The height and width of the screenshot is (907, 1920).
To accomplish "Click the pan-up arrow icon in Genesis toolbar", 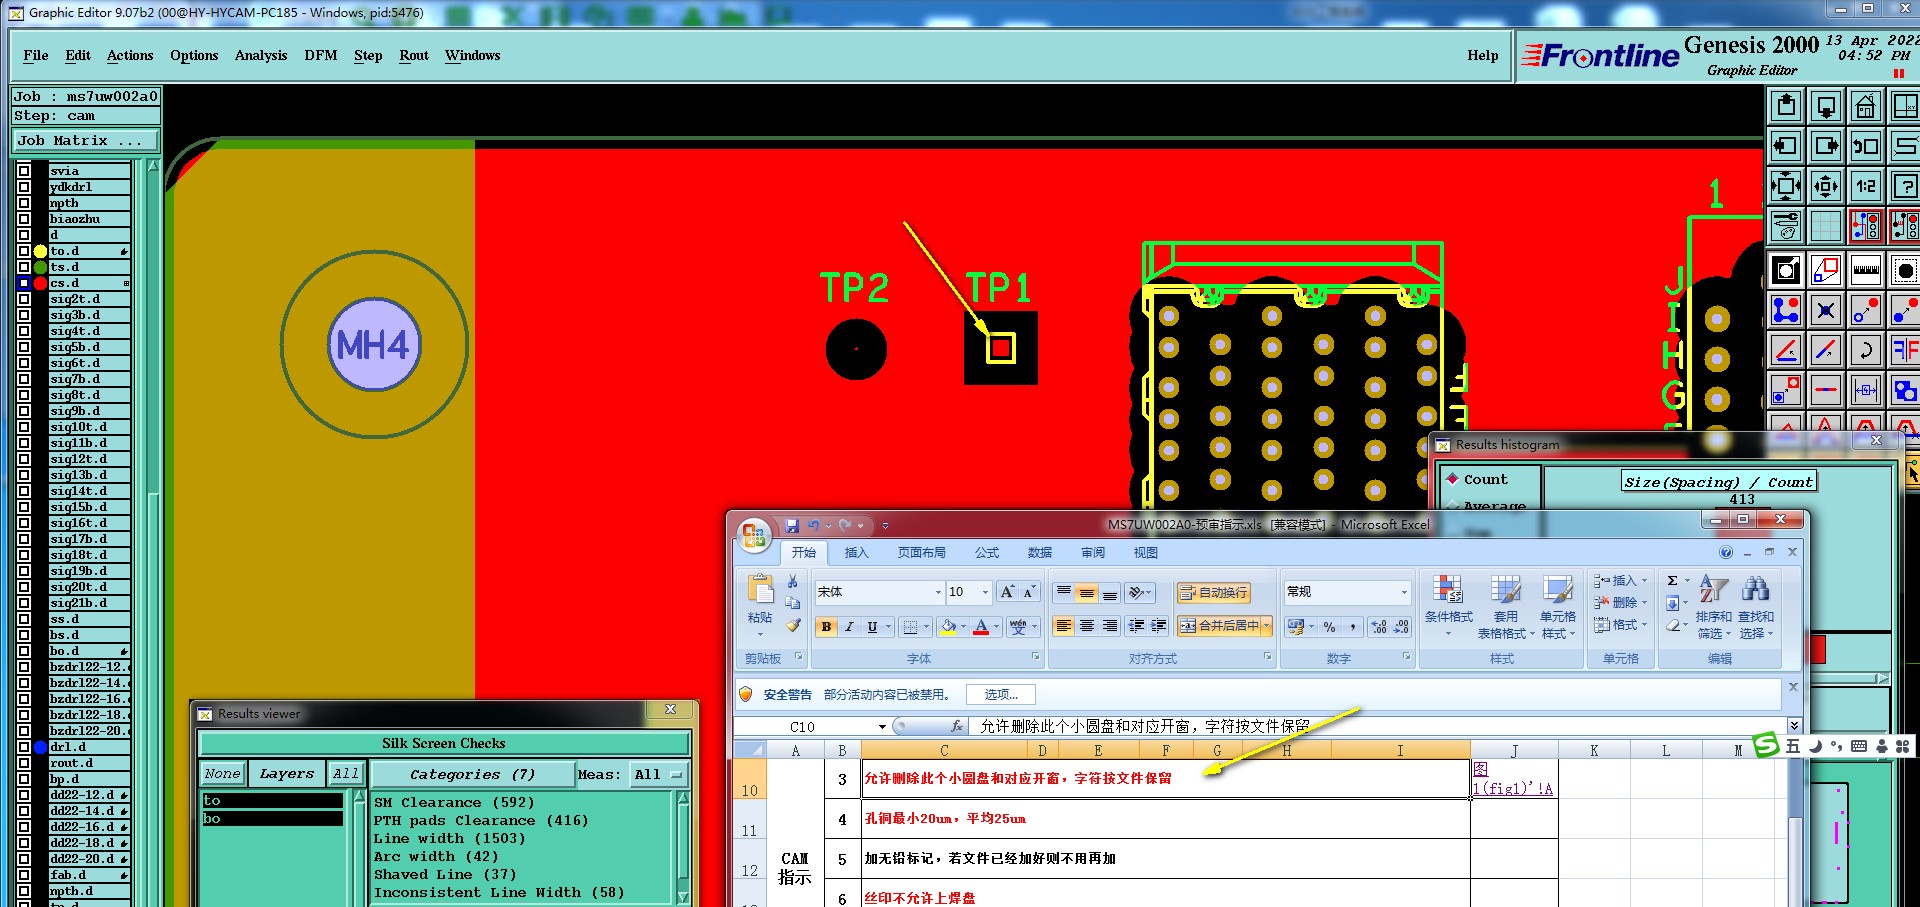I will [x=1785, y=105].
